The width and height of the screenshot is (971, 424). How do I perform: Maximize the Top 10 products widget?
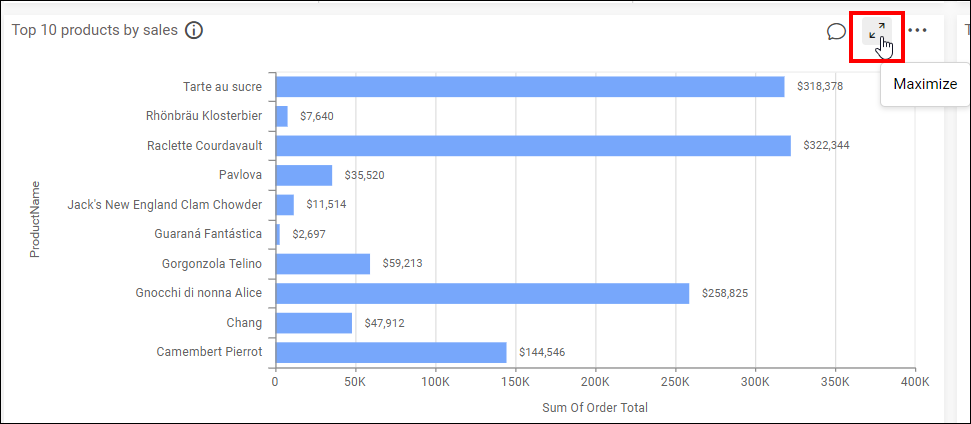point(876,32)
